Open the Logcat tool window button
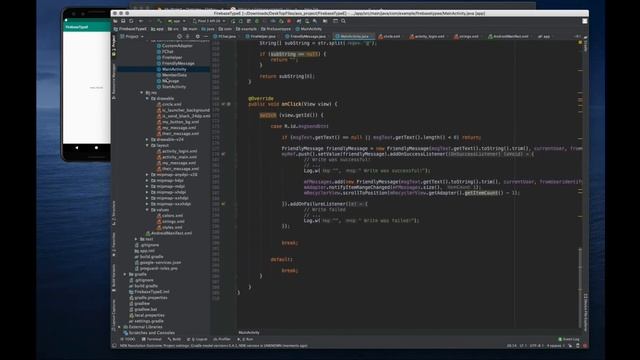 click(x=197, y=339)
